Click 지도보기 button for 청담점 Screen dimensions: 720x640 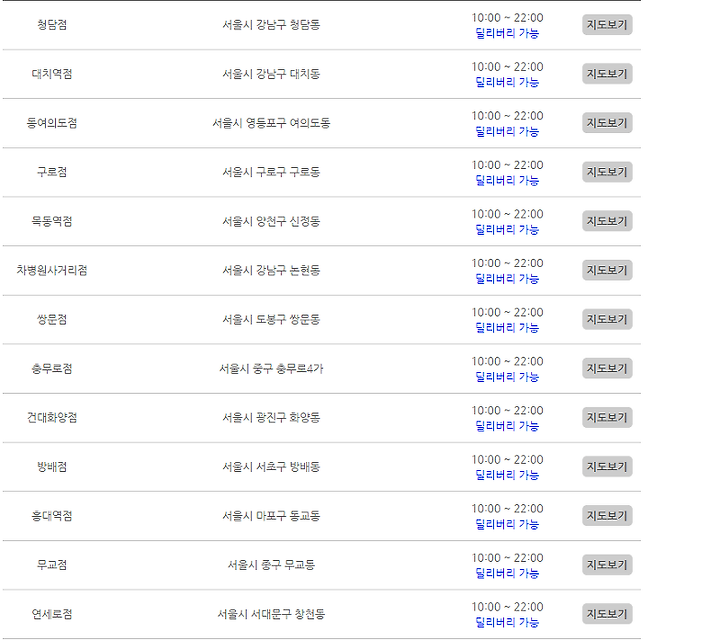click(x=607, y=25)
